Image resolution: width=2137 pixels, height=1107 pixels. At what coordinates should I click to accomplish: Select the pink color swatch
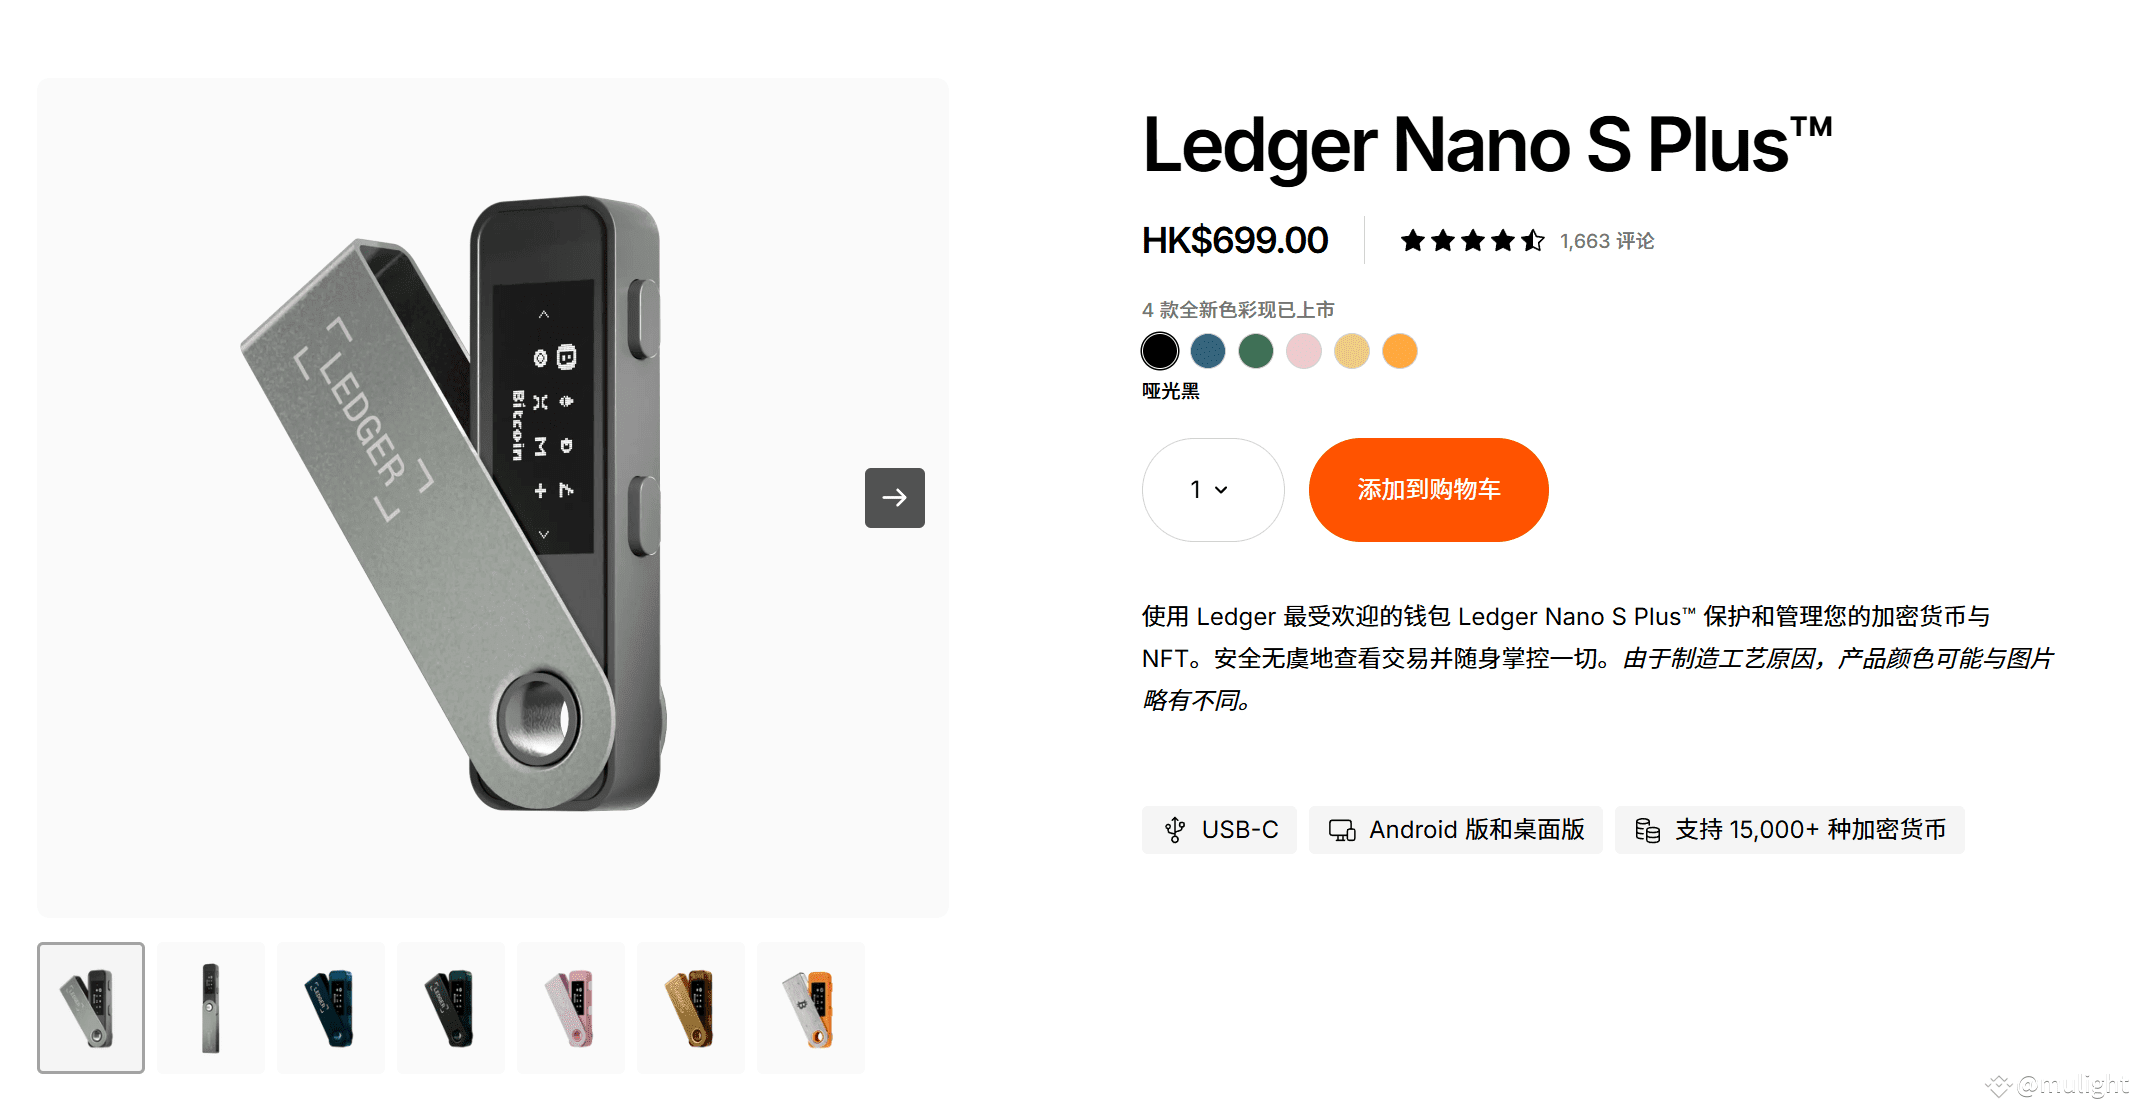pyautogui.click(x=1304, y=351)
